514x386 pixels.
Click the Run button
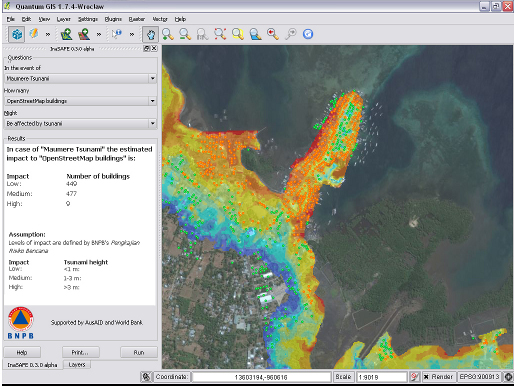(x=139, y=352)
